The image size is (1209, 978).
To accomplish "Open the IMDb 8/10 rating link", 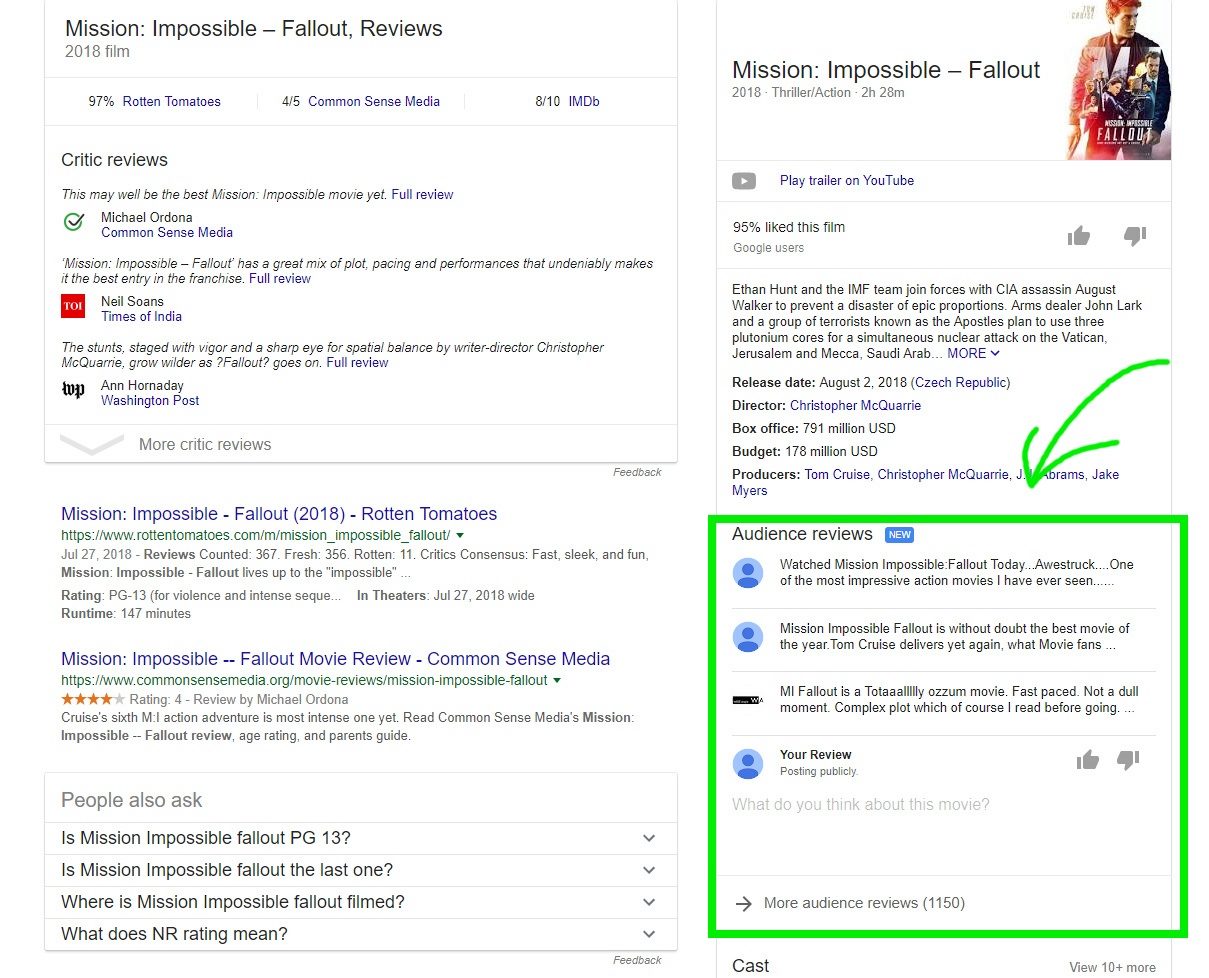I will coord(584,101).
